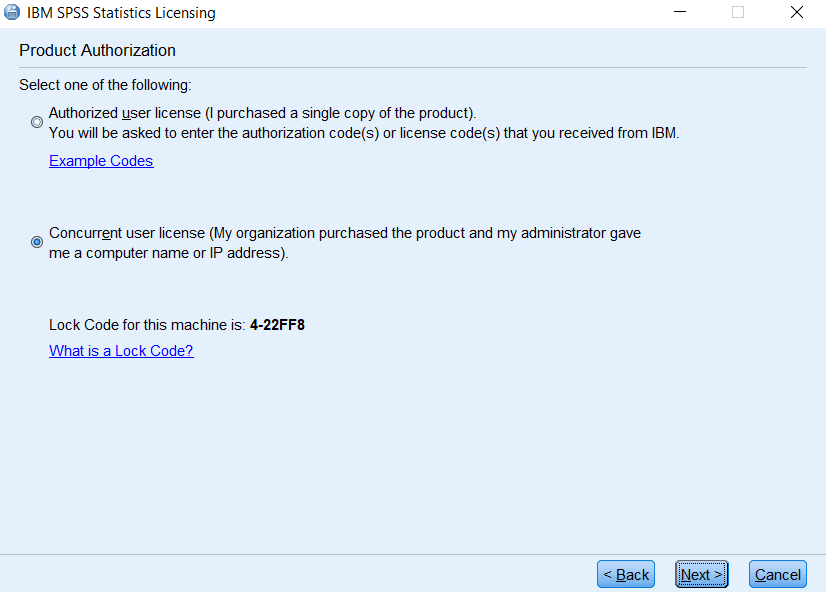Click the lock code value 4-22FF8
Screen dimensions: 826x592
pyautogui.click(x=277, y=325)
